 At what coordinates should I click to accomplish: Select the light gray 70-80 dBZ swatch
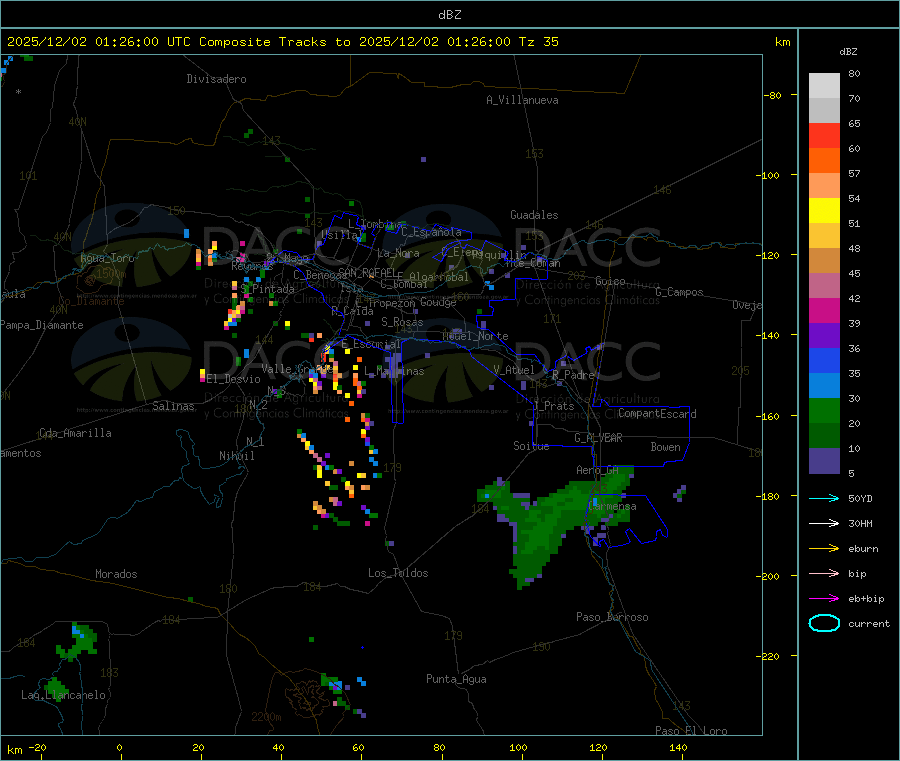pyautogui.click(x=824, y=86)
